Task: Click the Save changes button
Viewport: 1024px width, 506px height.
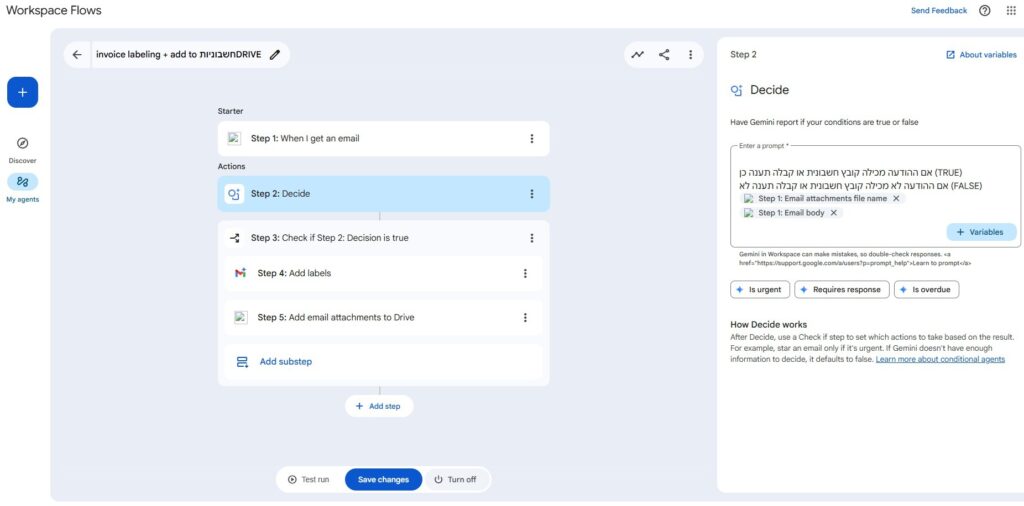Action: (x=383, y=480)
